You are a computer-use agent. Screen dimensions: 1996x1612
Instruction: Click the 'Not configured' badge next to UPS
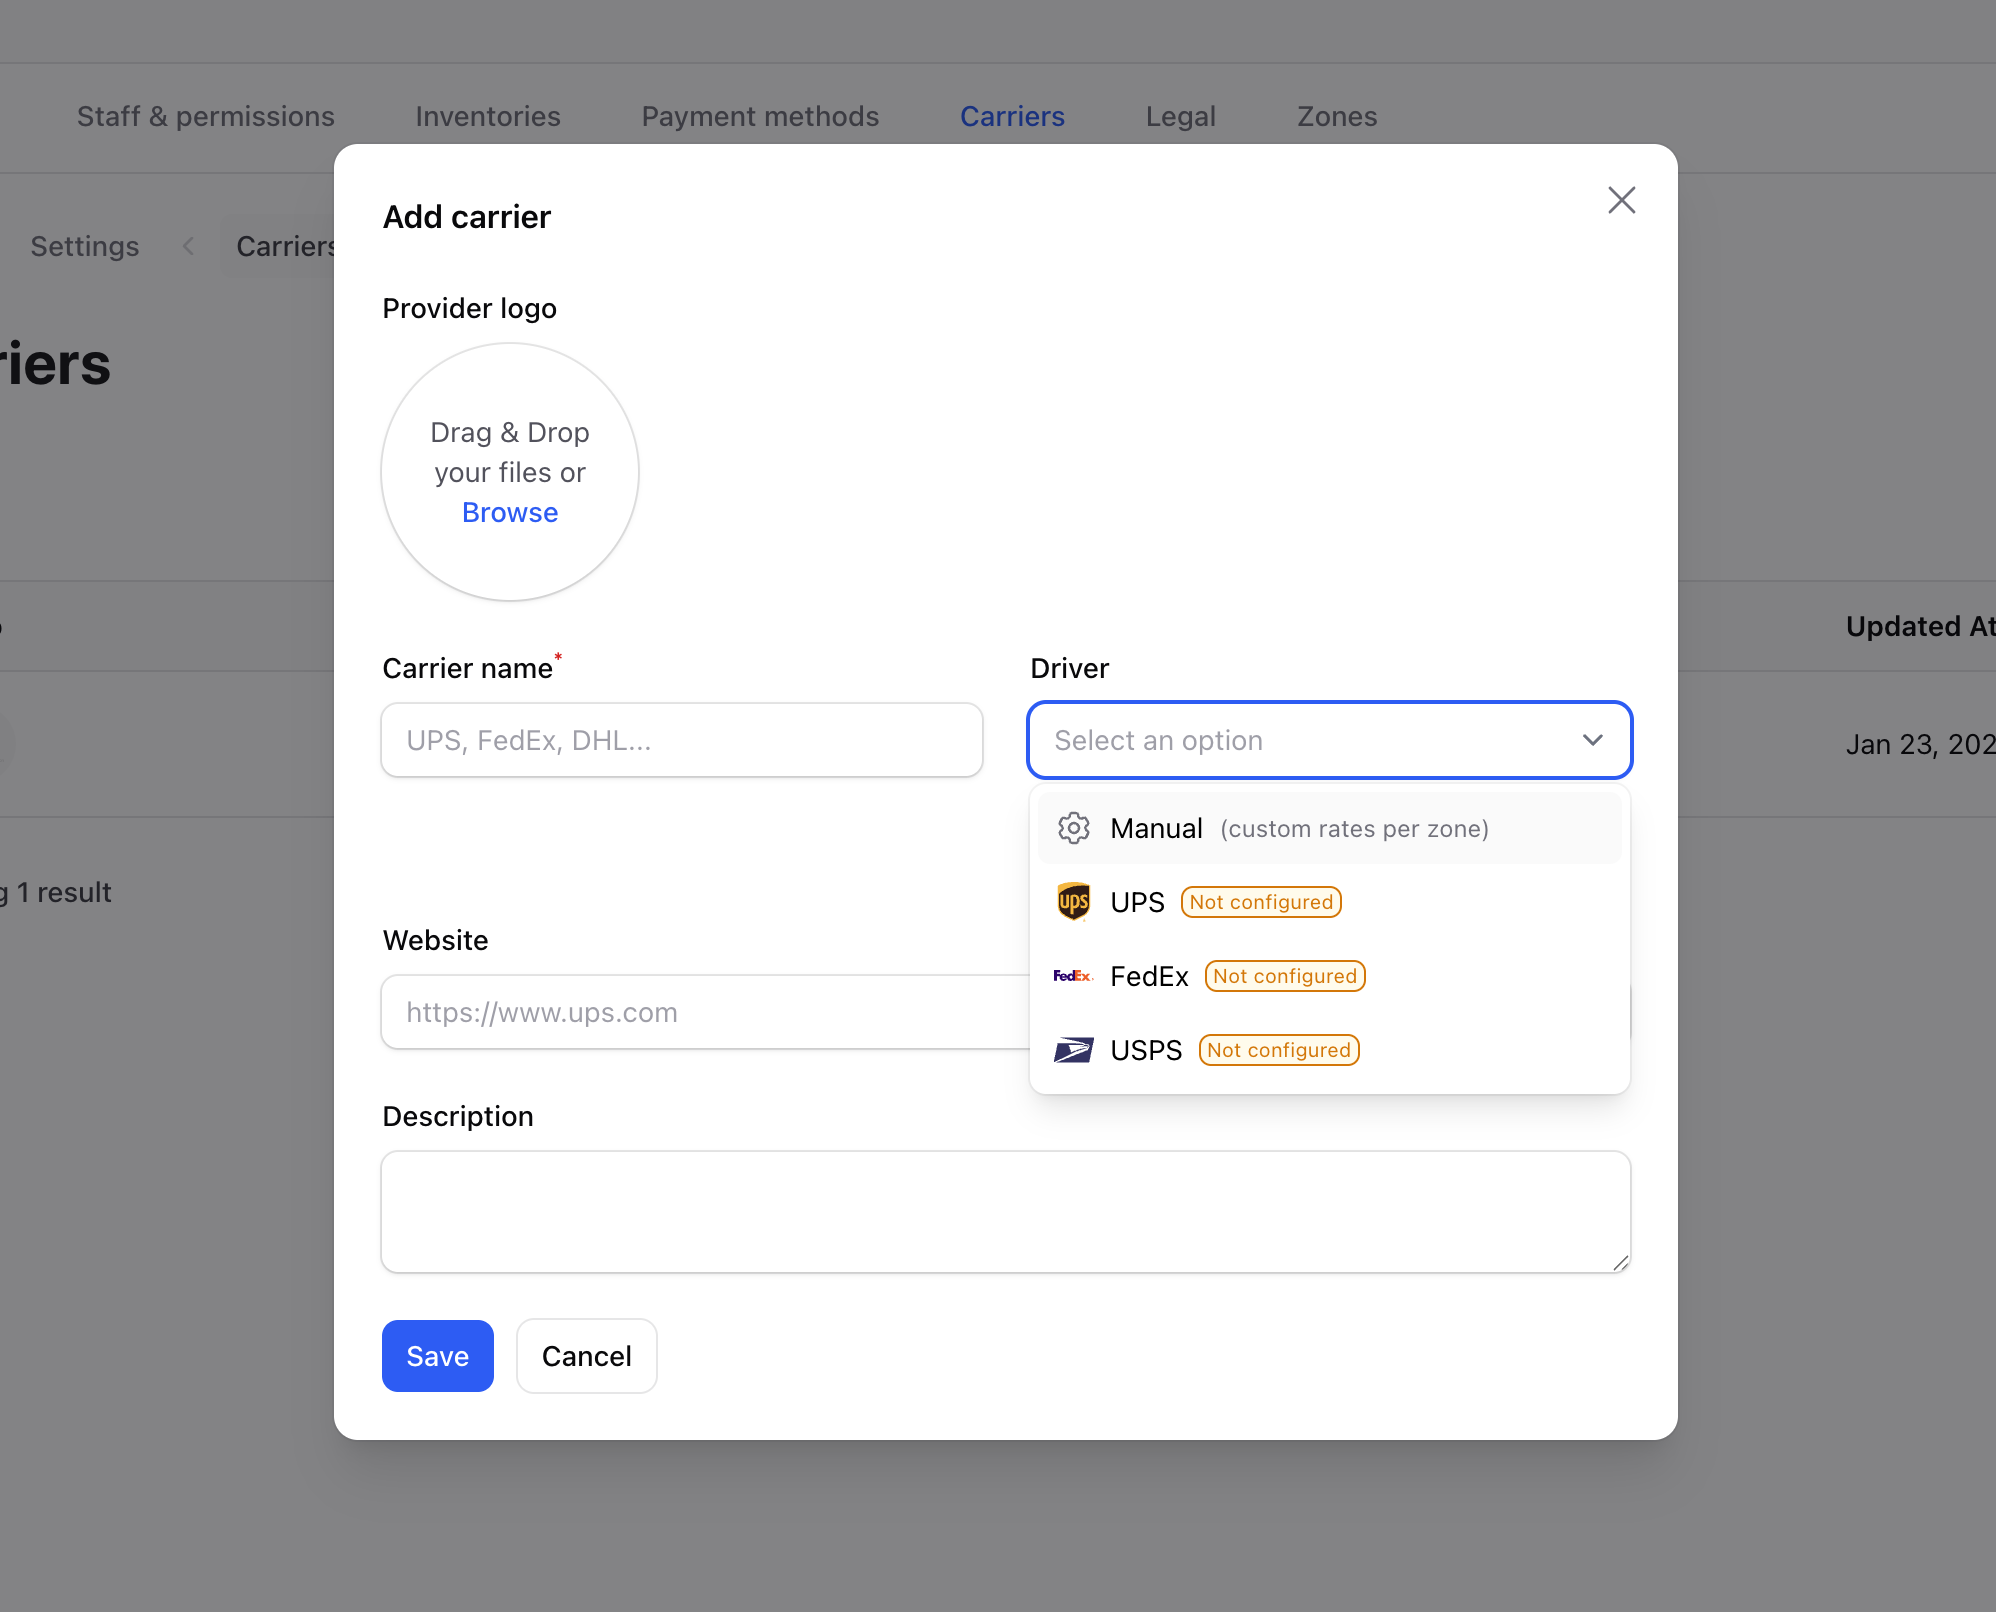(x=1260, y=901)
